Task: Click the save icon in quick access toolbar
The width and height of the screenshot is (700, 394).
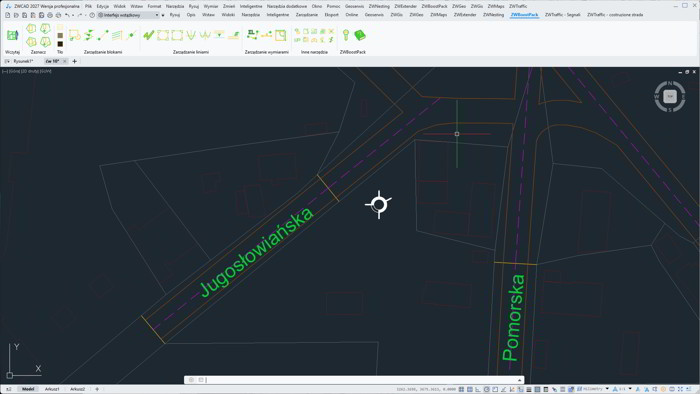Action: point(25,15)
